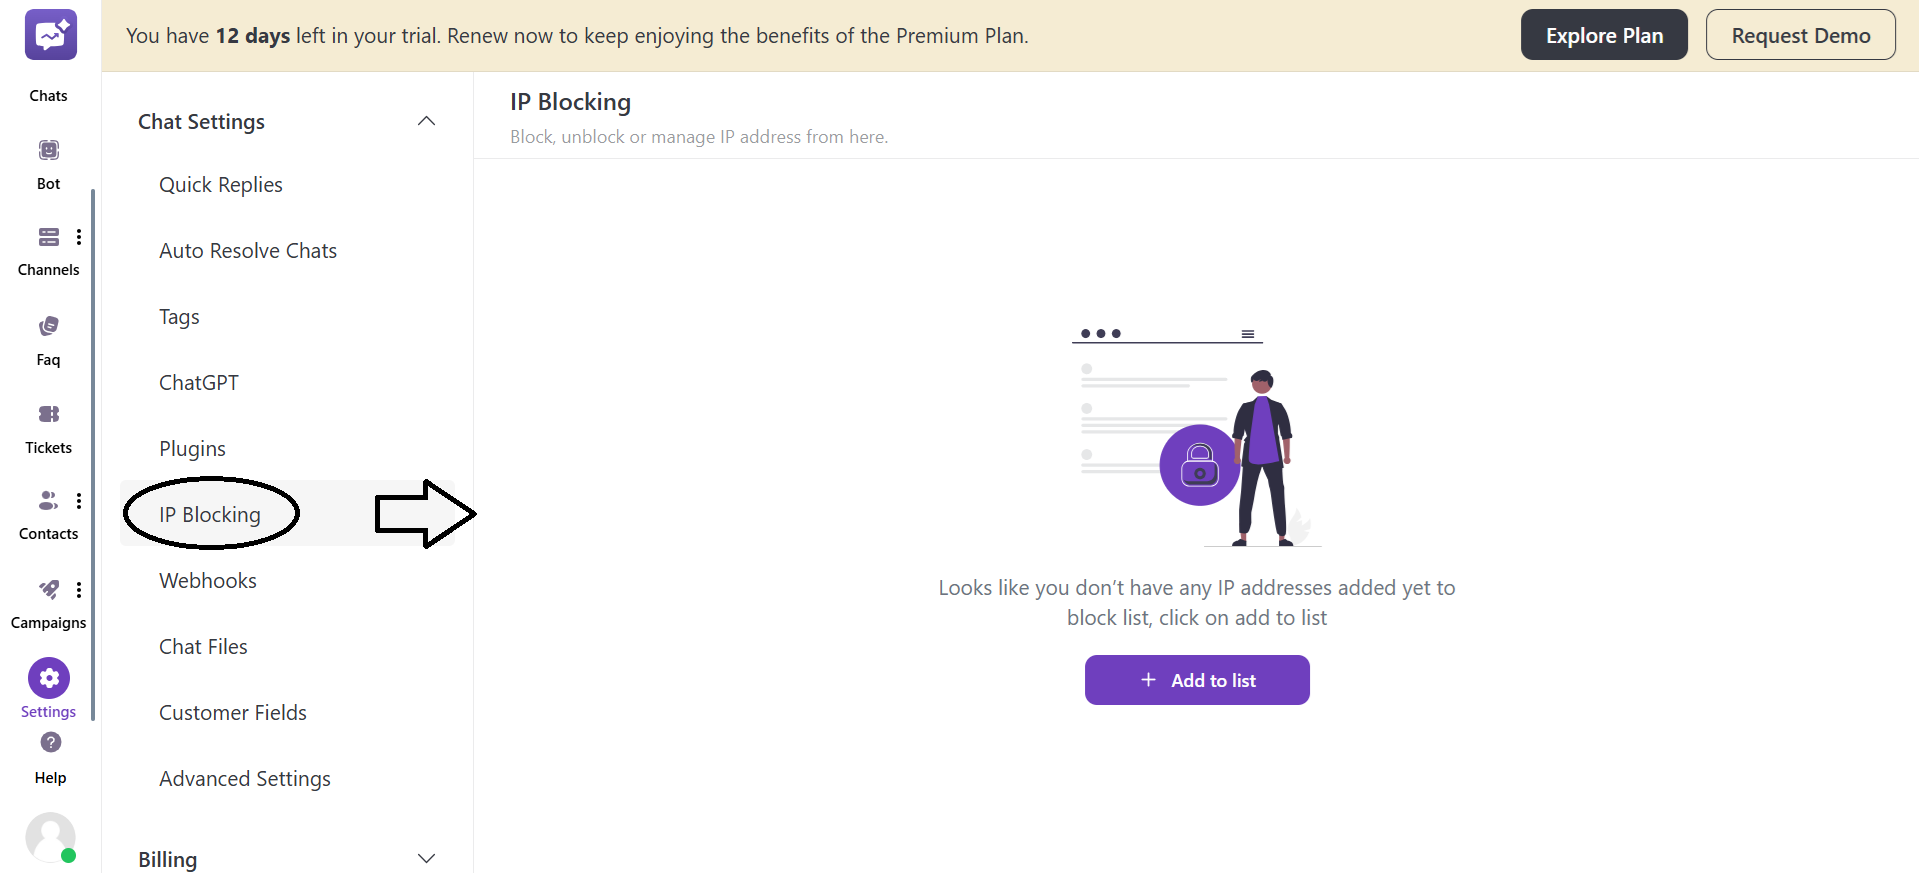Image resolution: width=1919 pixels, height=874 pixels.
Task: Open the ChatGPT settings entry
Action: pyautogui.click(x=198, y=382)
